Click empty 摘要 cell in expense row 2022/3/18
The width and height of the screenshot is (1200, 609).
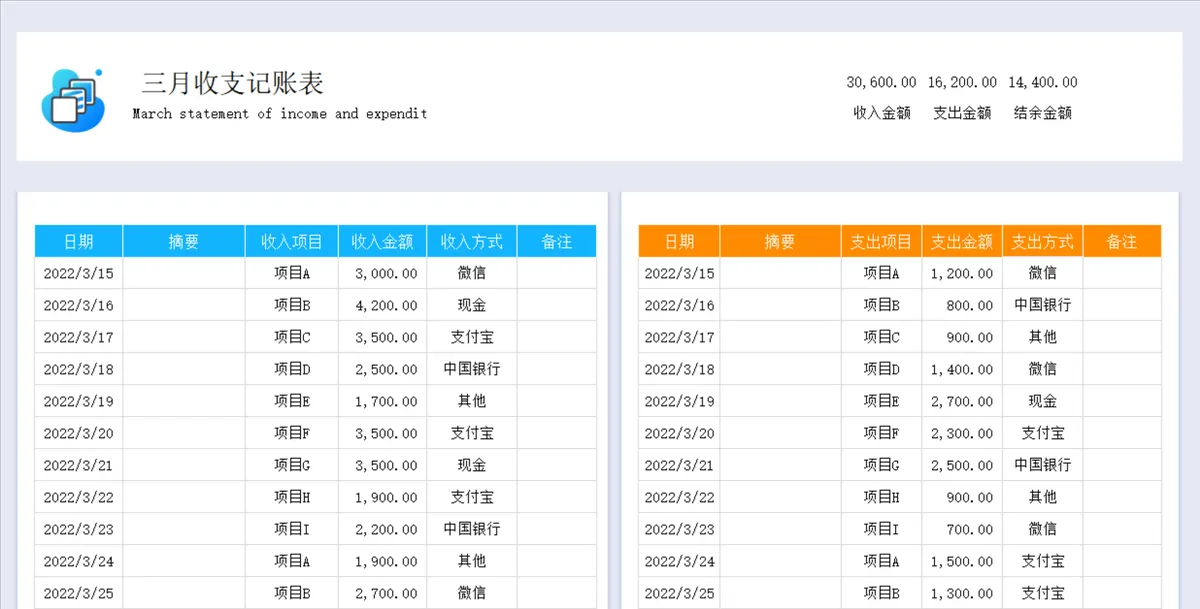(780, 369)
